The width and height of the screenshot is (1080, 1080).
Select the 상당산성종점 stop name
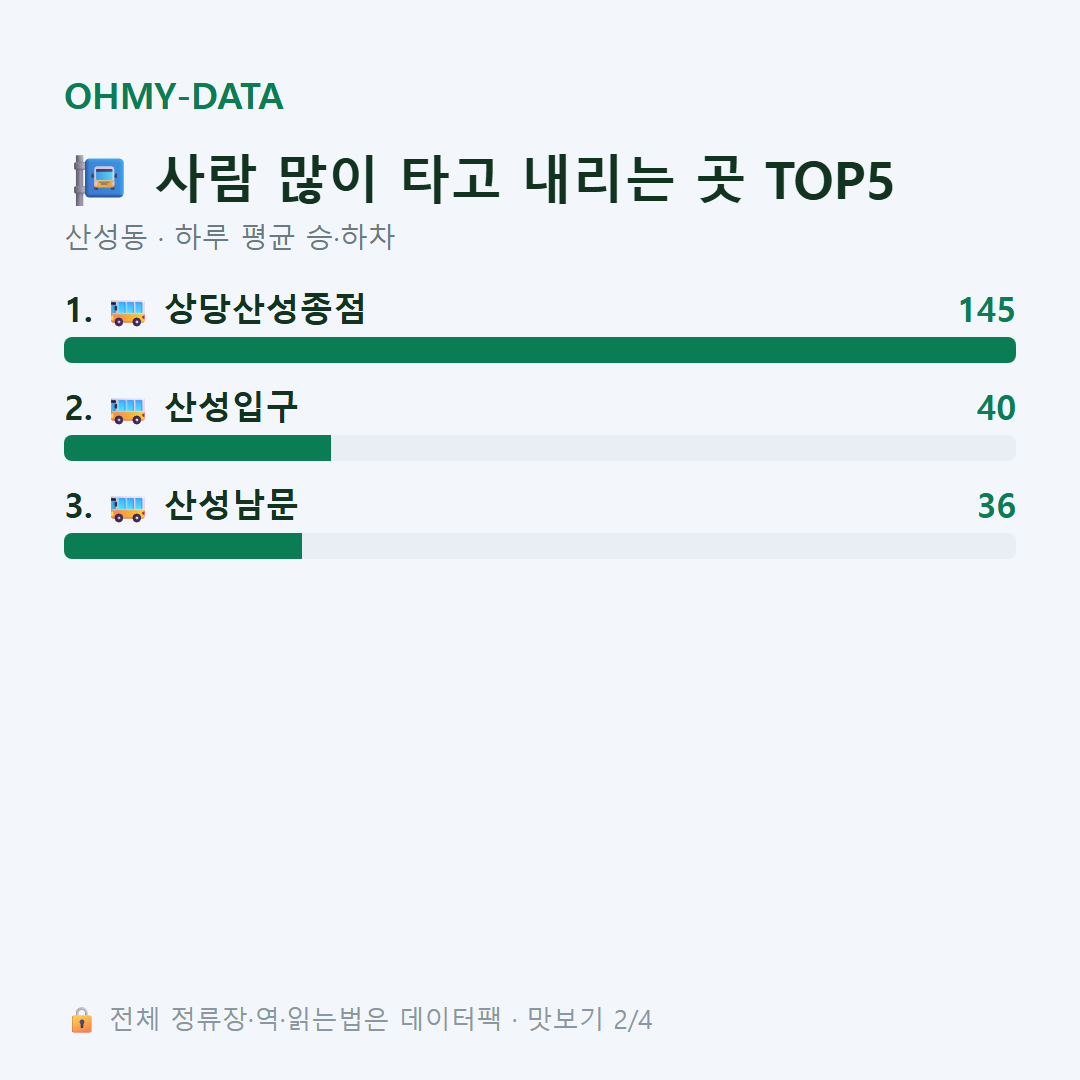tap(264, 309)
